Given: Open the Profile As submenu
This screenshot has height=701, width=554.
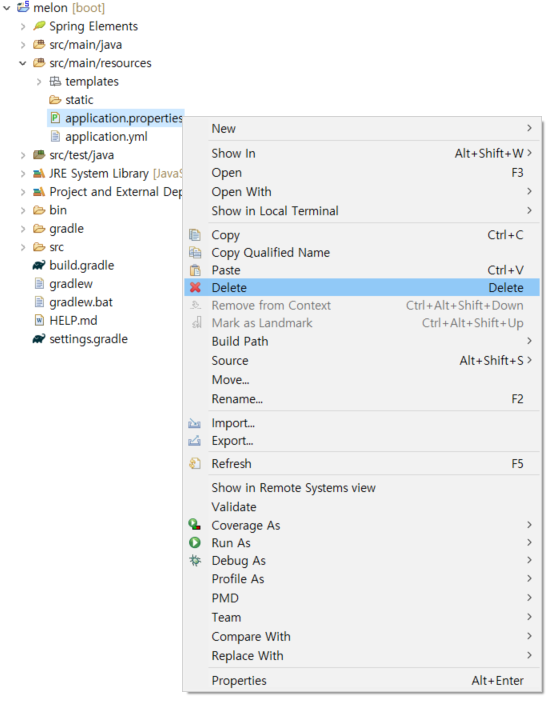Looking at the screenshot, I should click(x=362, y=579).
